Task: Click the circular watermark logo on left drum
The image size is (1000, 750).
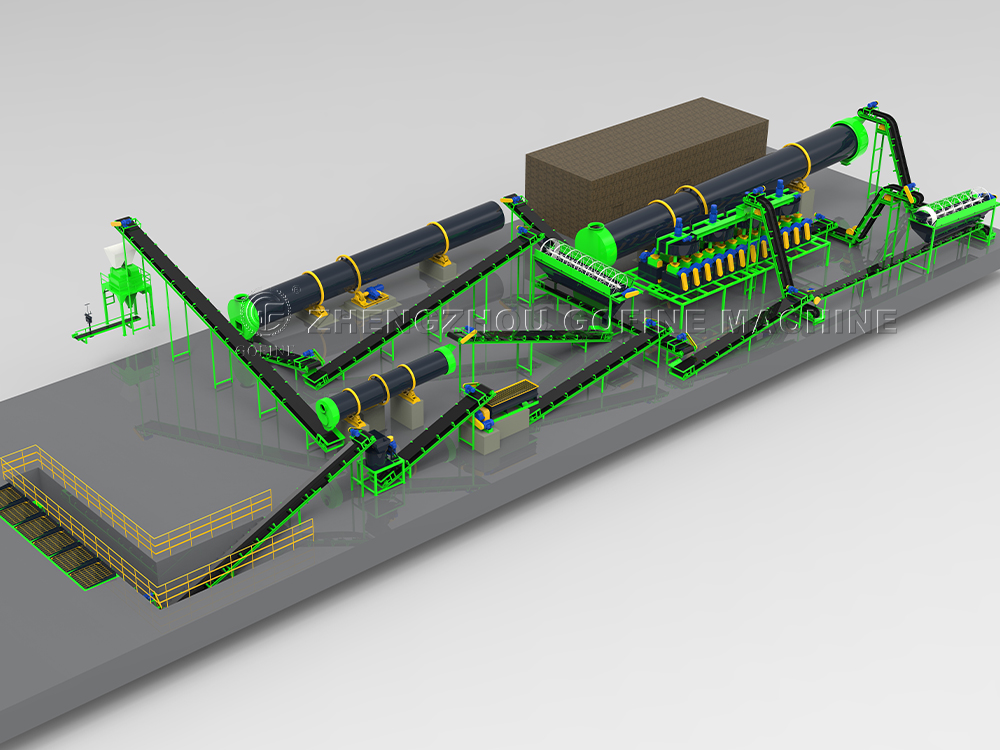Action: [268, 313]
